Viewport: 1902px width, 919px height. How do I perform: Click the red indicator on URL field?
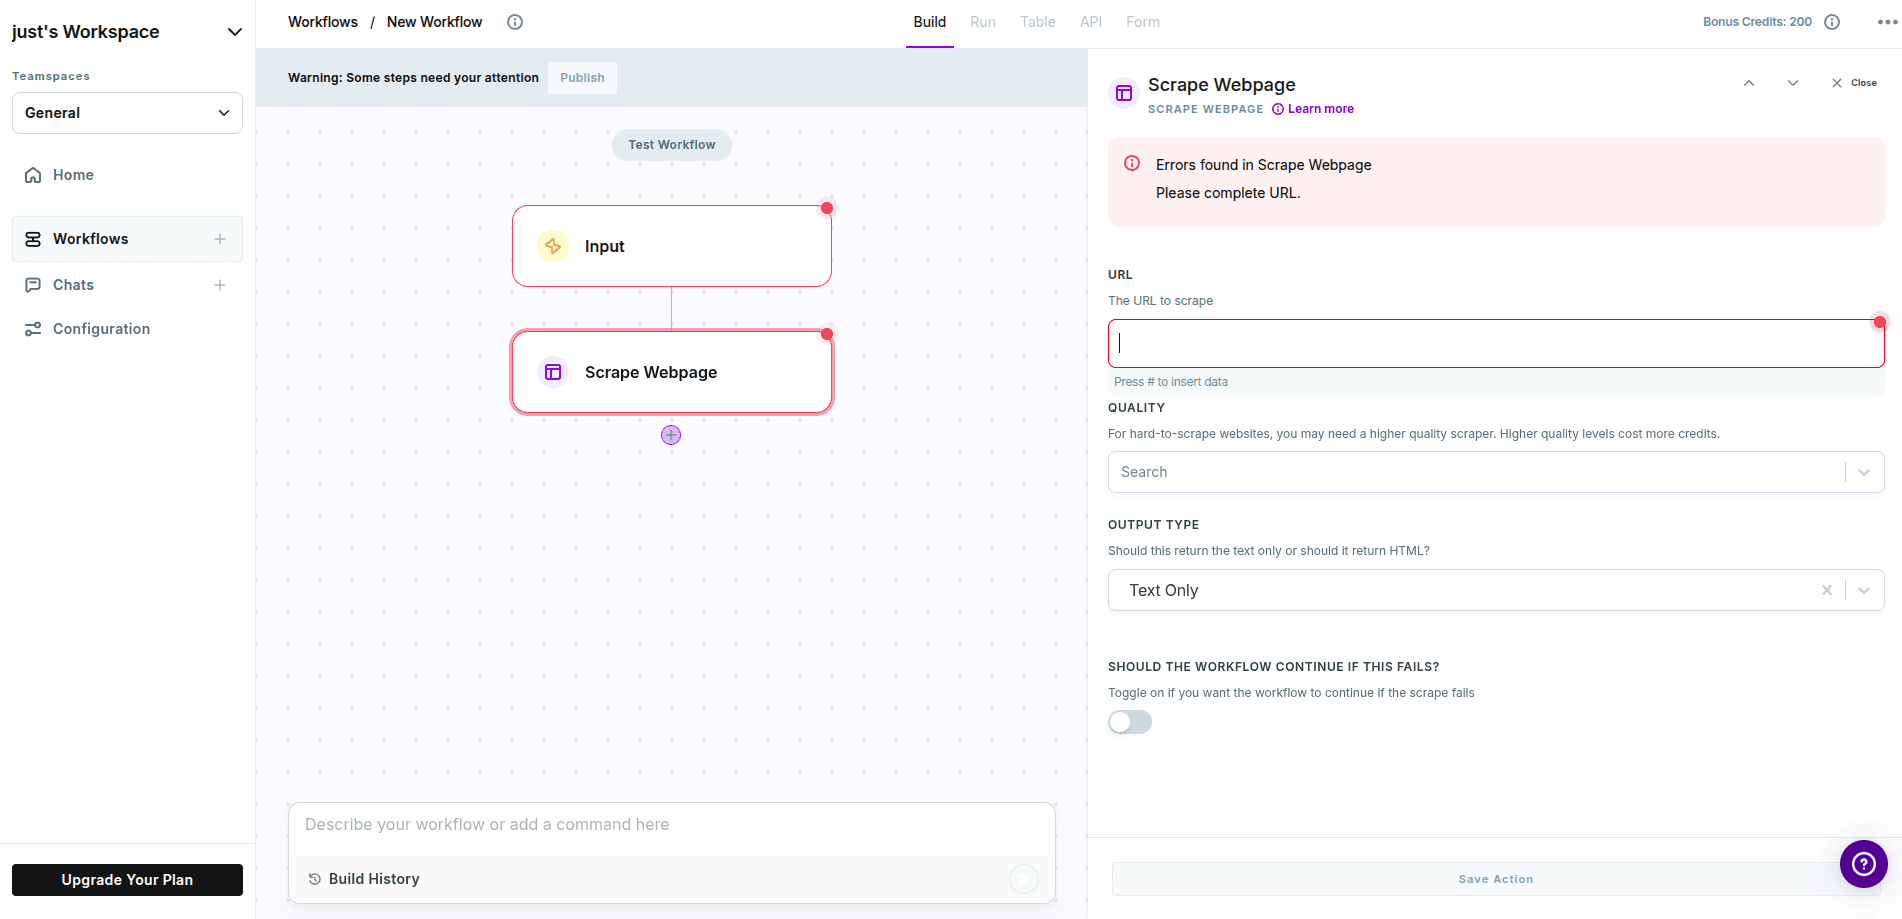(x=1880, y=322)
